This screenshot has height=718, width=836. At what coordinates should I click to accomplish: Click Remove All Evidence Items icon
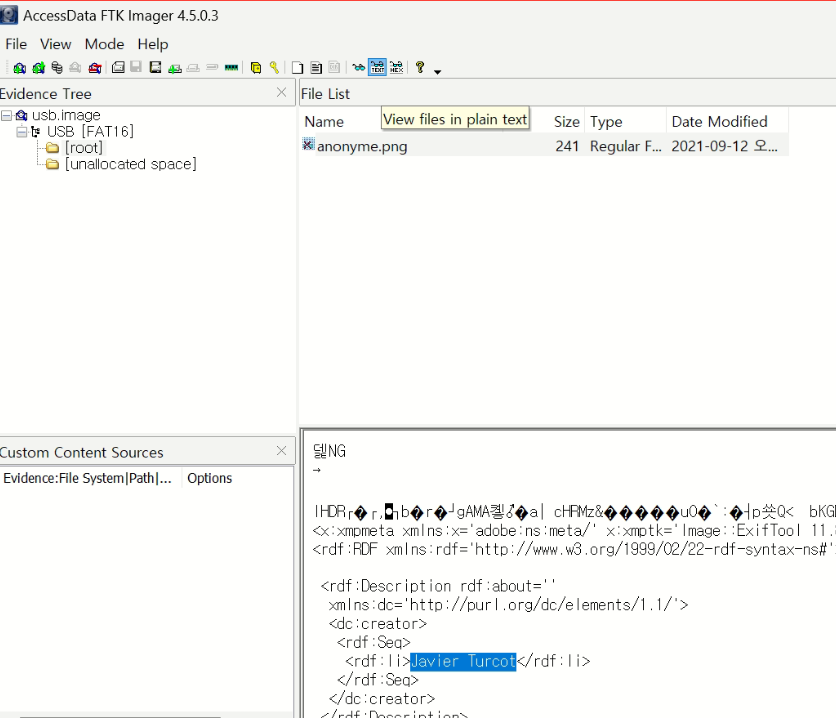click(95, 68)
